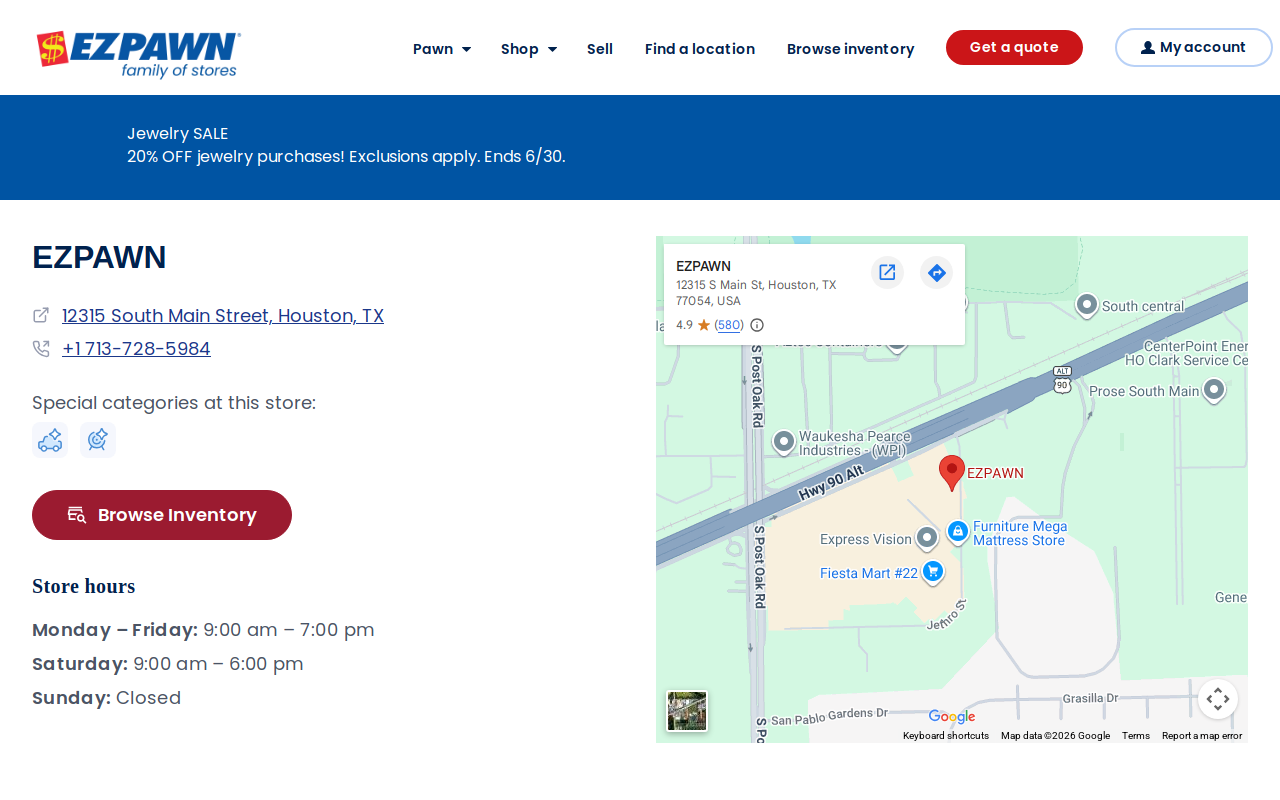The image size is (1280, 800).
Task: Select the Express Vision map marker
Action: 927,538
